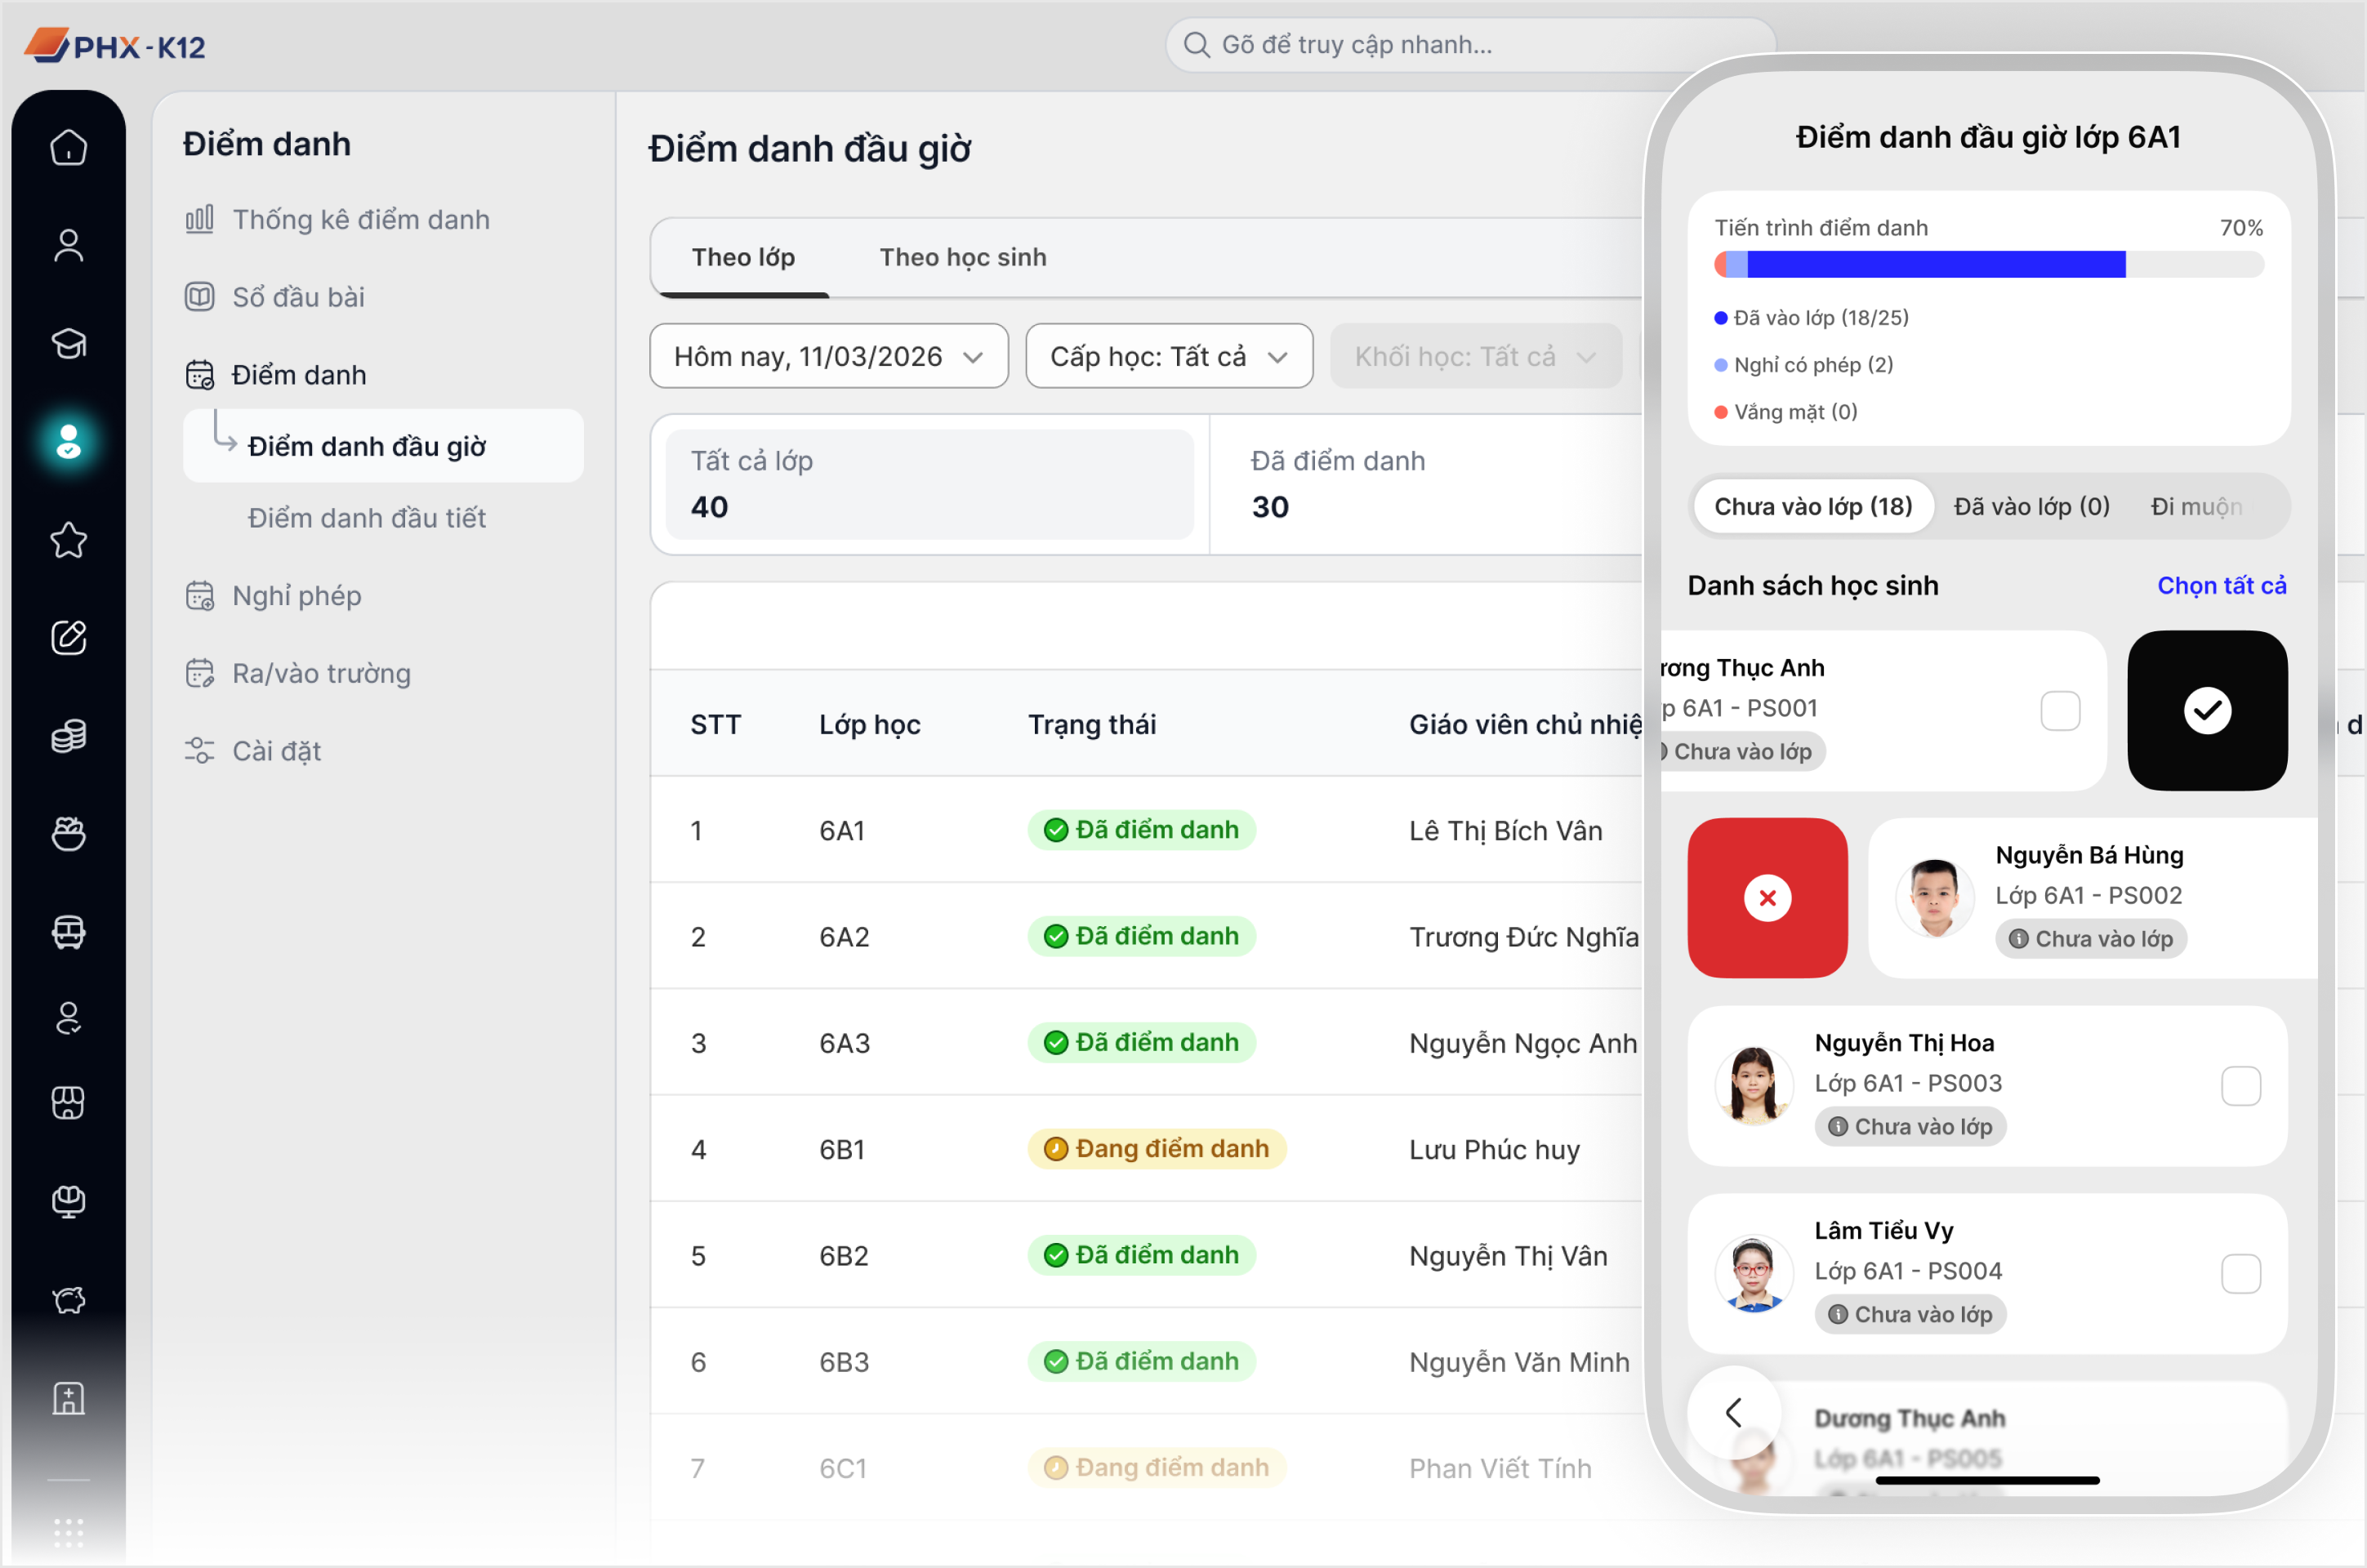The image size is (2367, 1568).
Task: Open the school bus icon in sidebar
Action: 69,932
